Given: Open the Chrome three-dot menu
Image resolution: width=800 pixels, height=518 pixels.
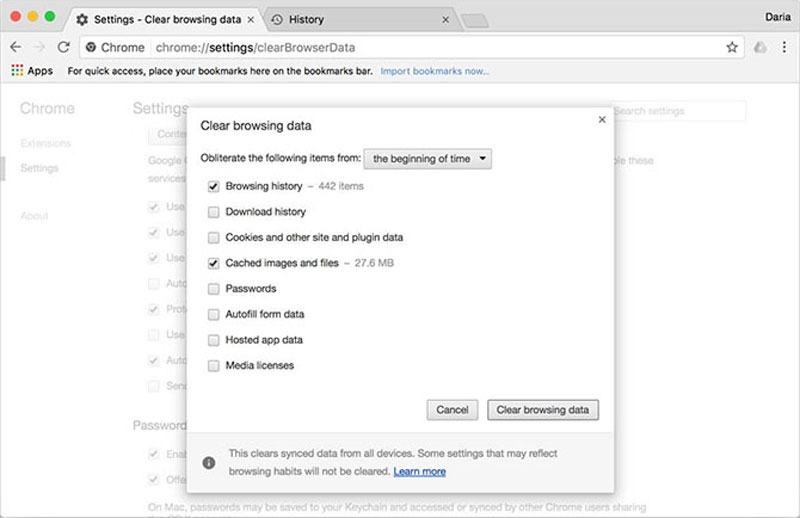Looking at the screenshot, I should pyautogui.click(x=784, y=47).
